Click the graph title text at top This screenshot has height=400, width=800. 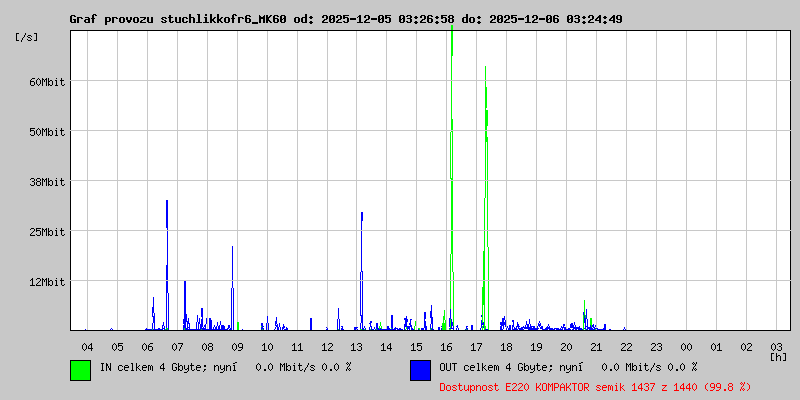click(x=345, y=19)
